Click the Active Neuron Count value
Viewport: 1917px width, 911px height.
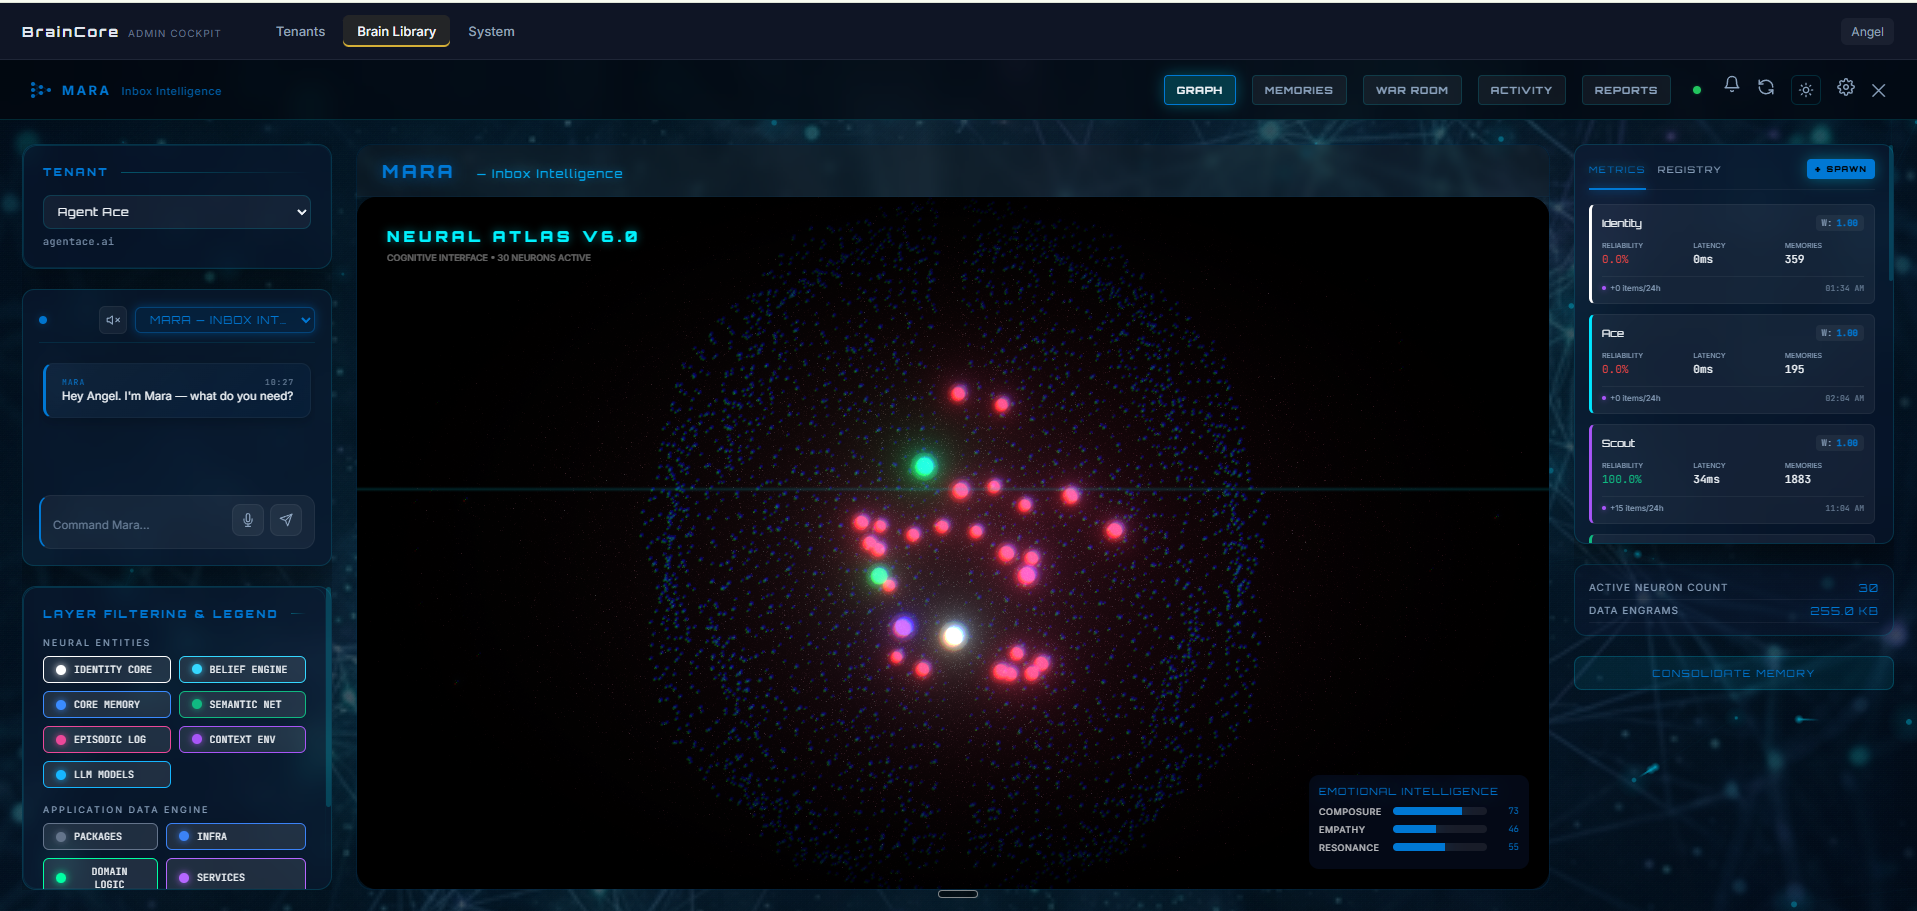(1868, 588)
